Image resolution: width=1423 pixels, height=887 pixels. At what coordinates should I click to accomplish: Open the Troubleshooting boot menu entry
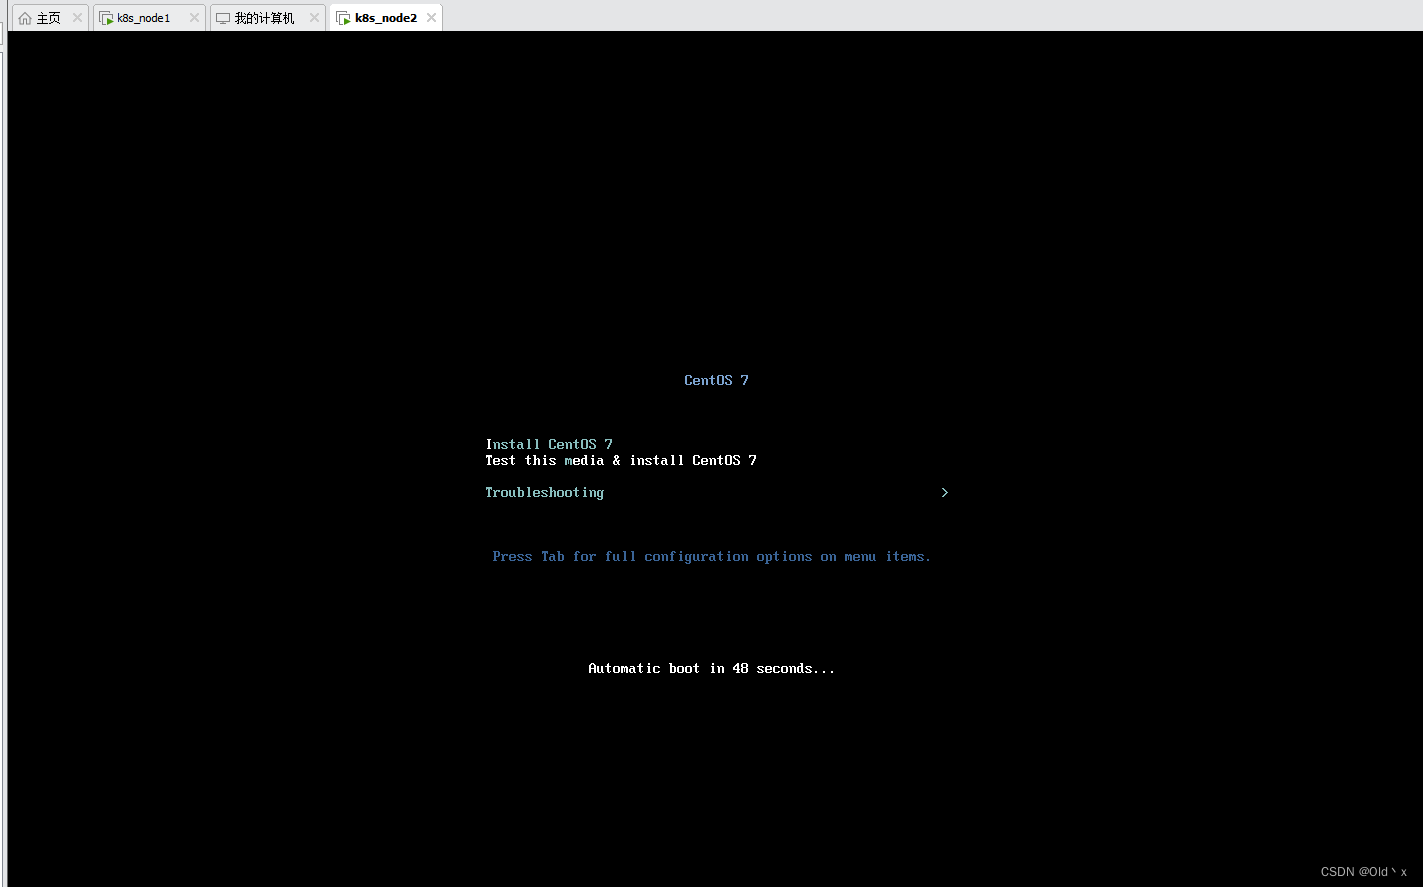(x=545, y=492)
